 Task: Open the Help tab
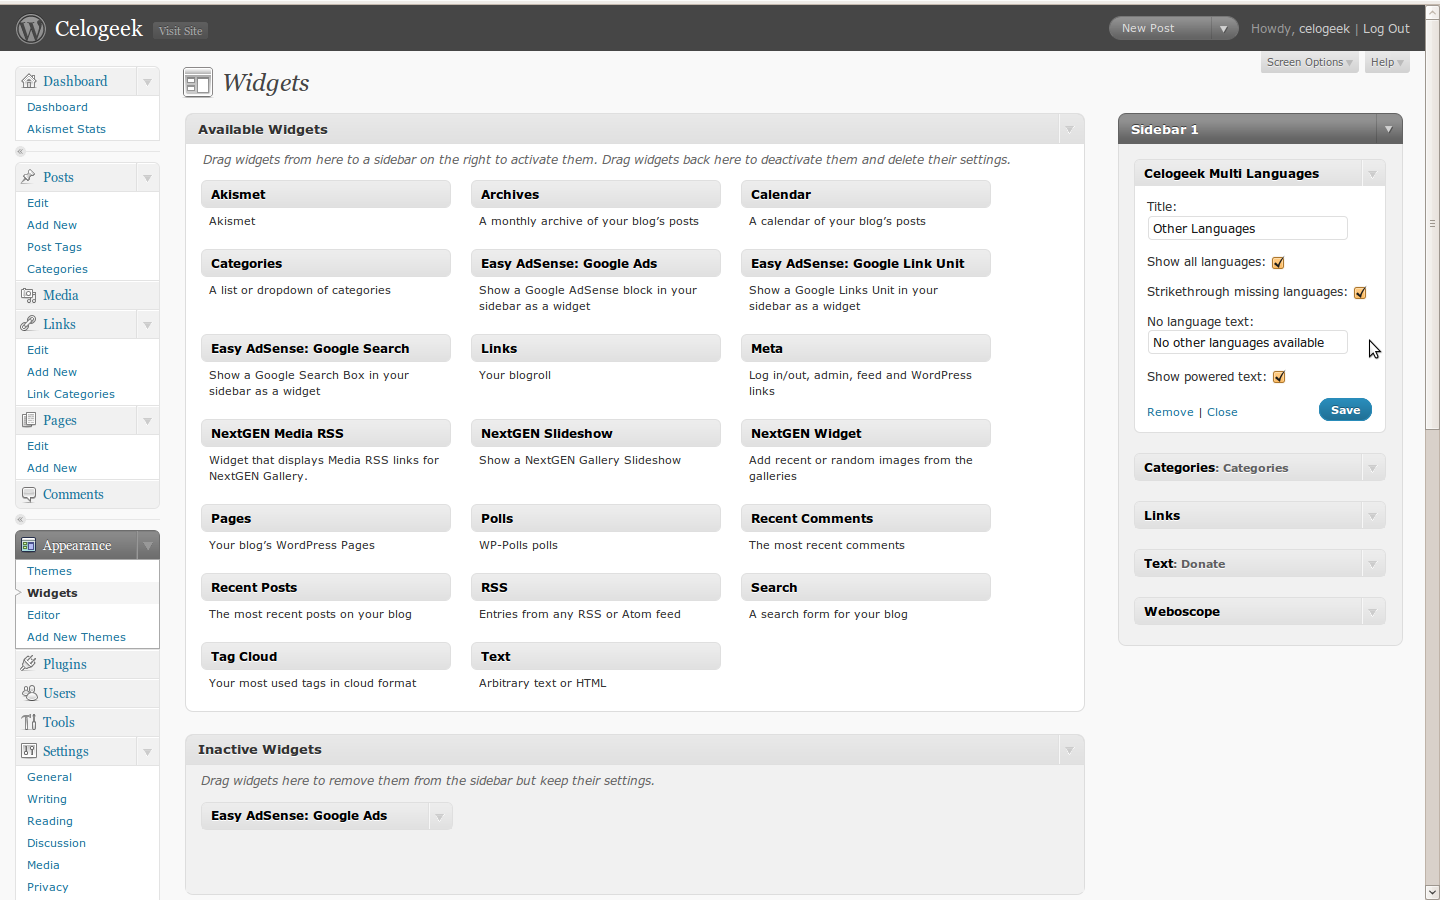[x=1387, y=62]
